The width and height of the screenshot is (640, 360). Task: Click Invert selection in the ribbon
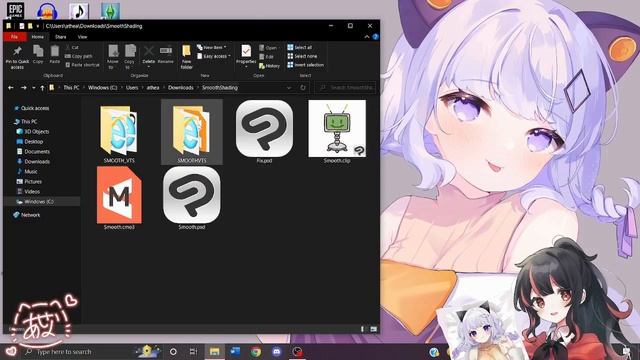coord(306,65)
